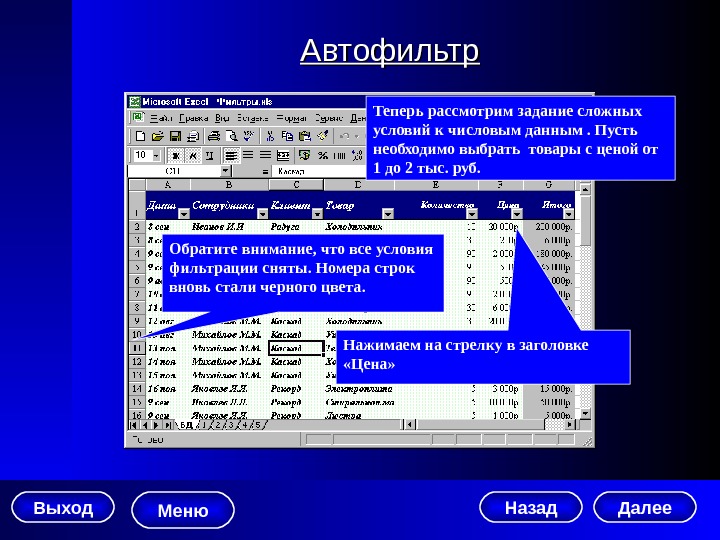Click the Excel workbook icon in menu bar

point(137,118)
